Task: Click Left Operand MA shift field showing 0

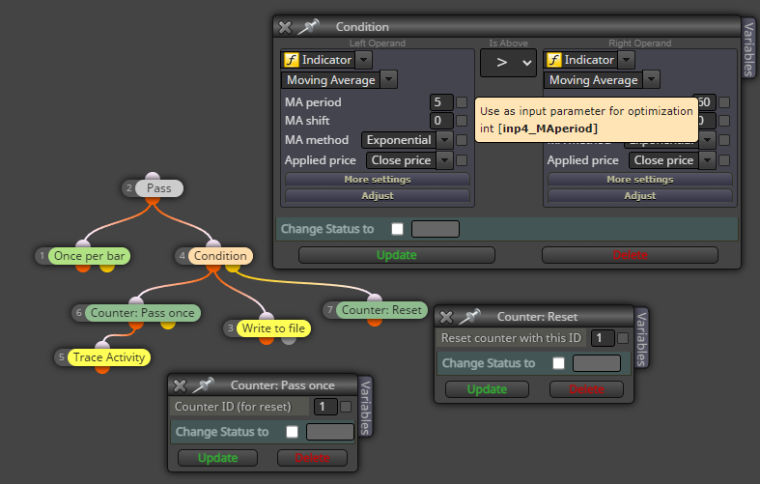Action: pyautogui.click(x=442, y=121)
